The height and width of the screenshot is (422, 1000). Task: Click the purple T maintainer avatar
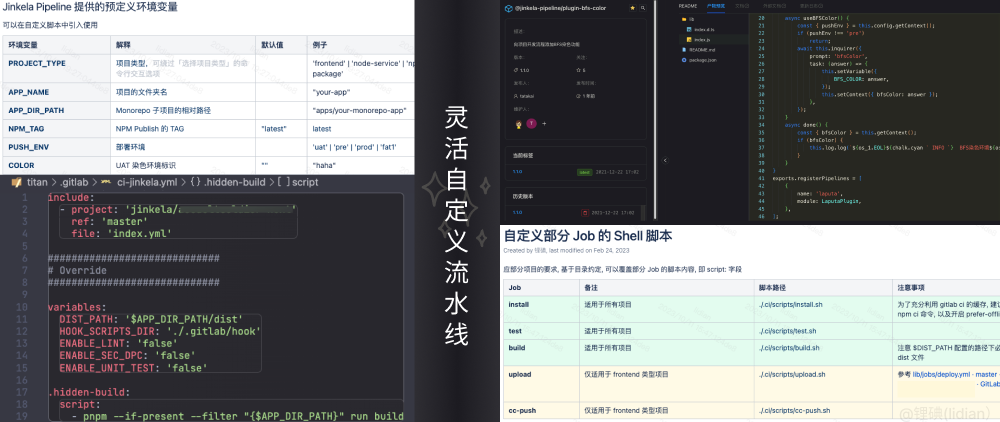[x=531, y=124]
